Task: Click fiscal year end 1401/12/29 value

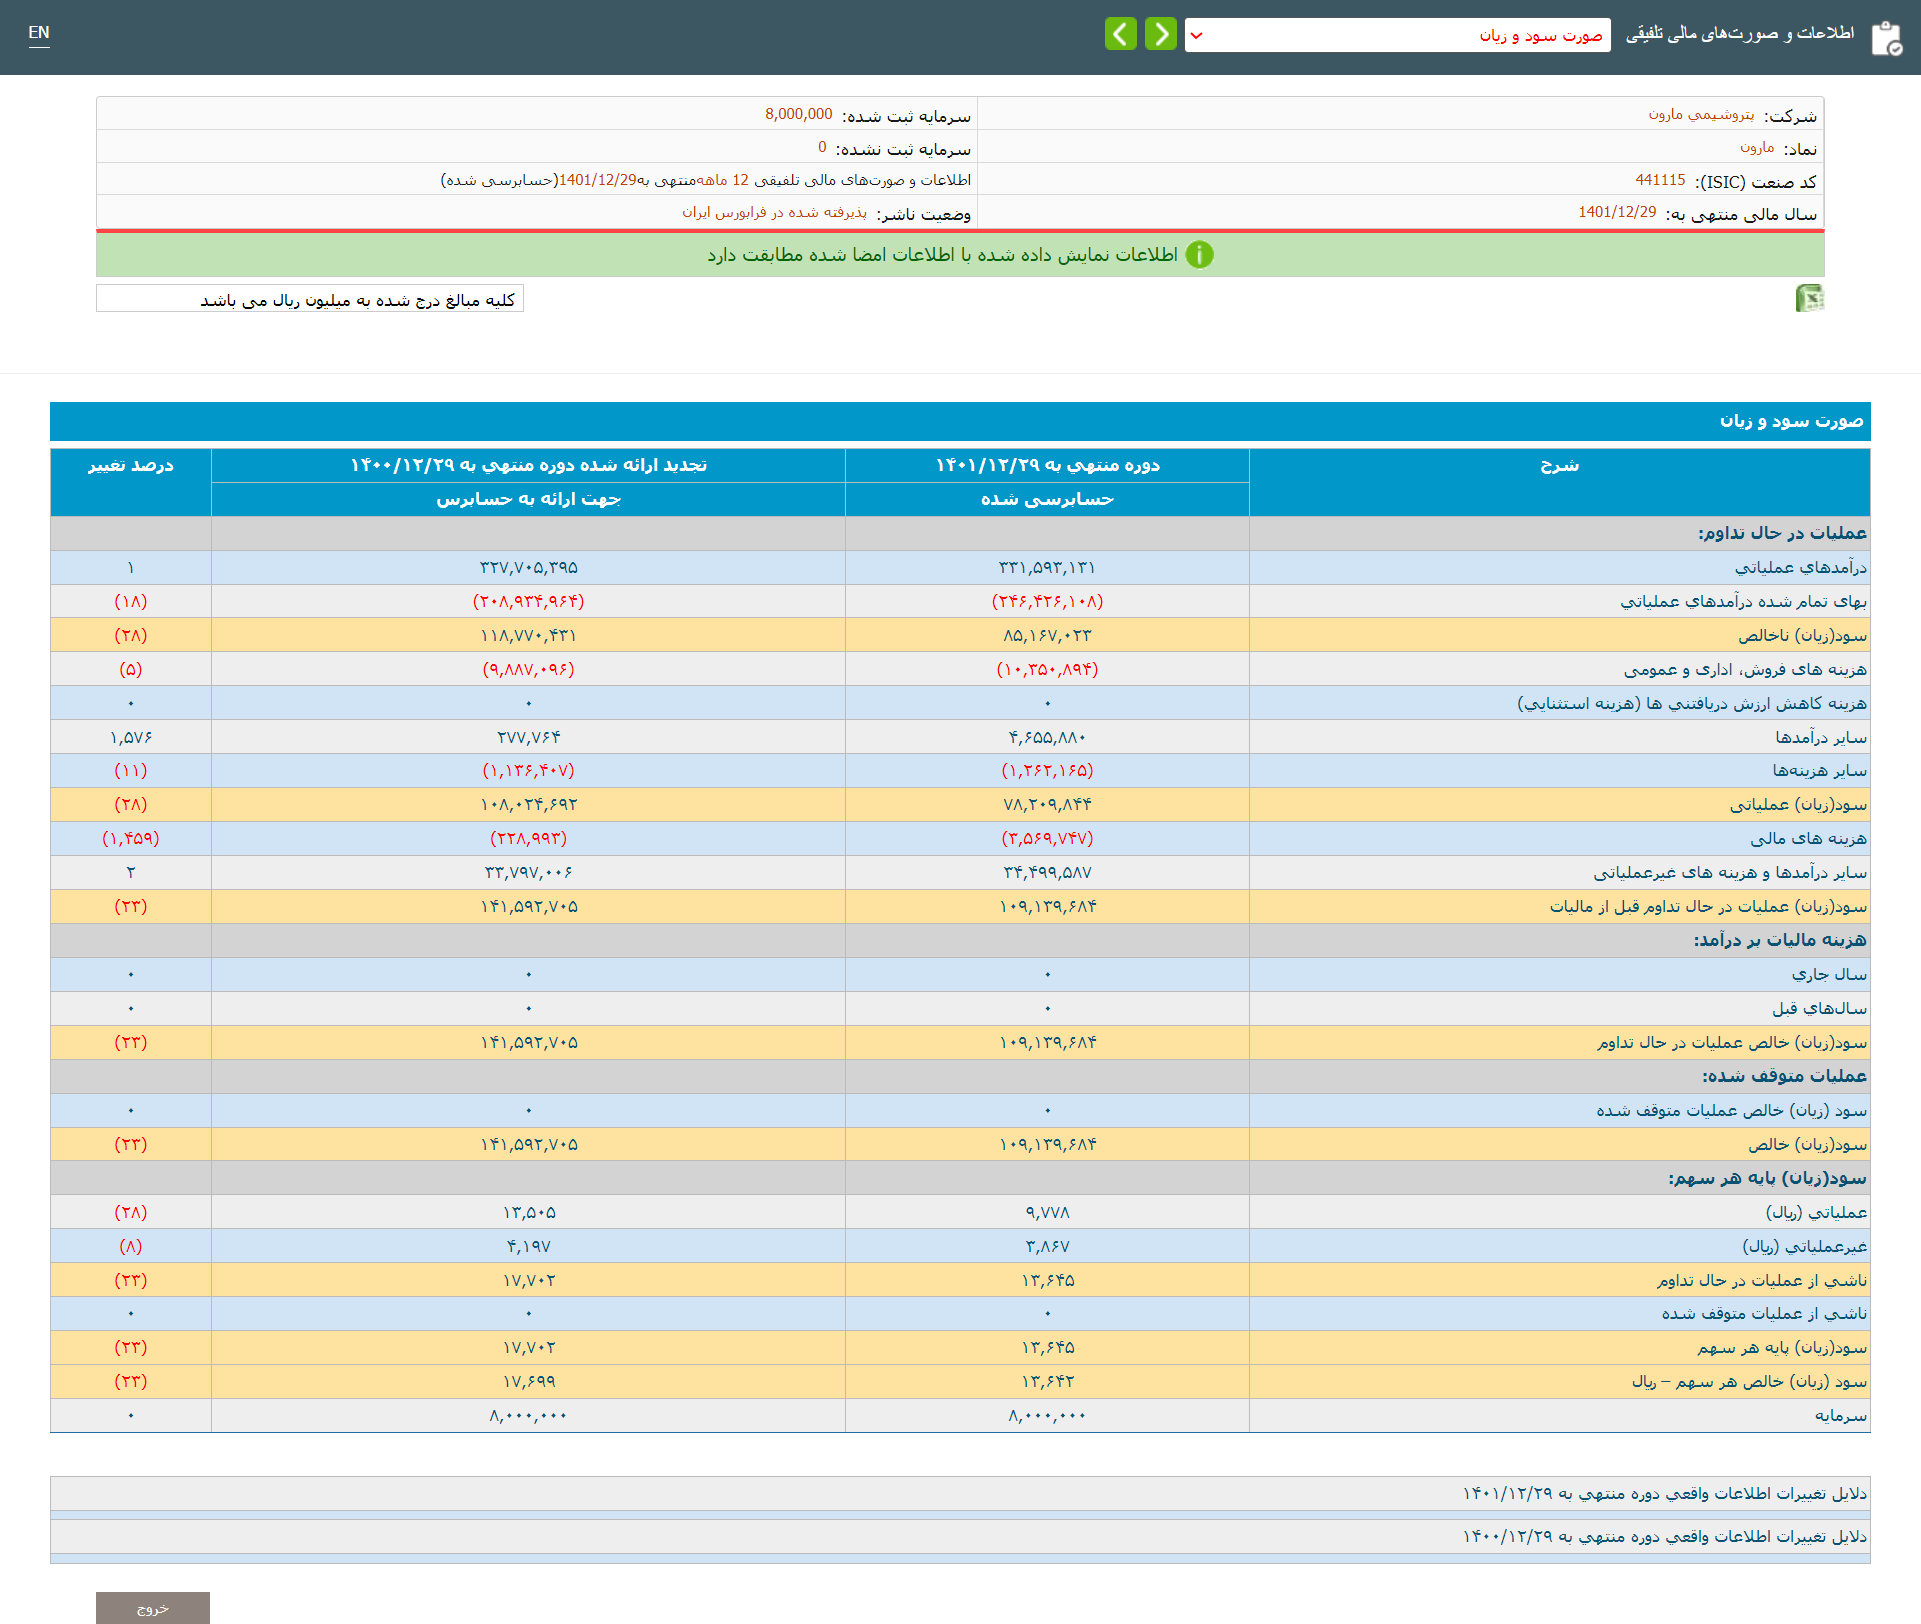Action: point(1617,212)
